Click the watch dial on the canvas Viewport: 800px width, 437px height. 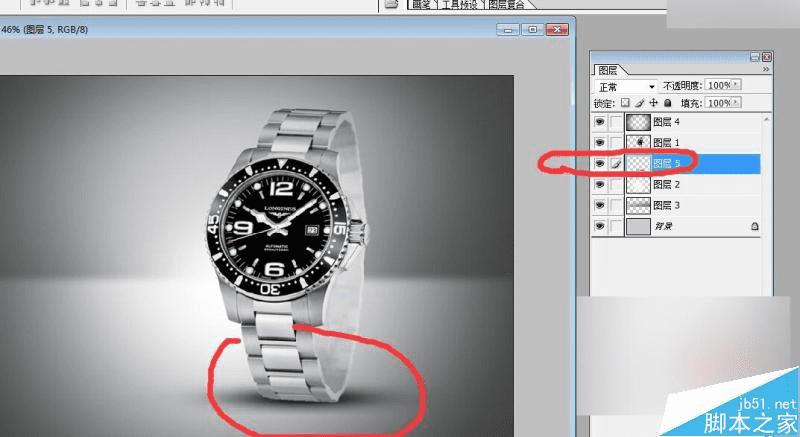[278, 227]
